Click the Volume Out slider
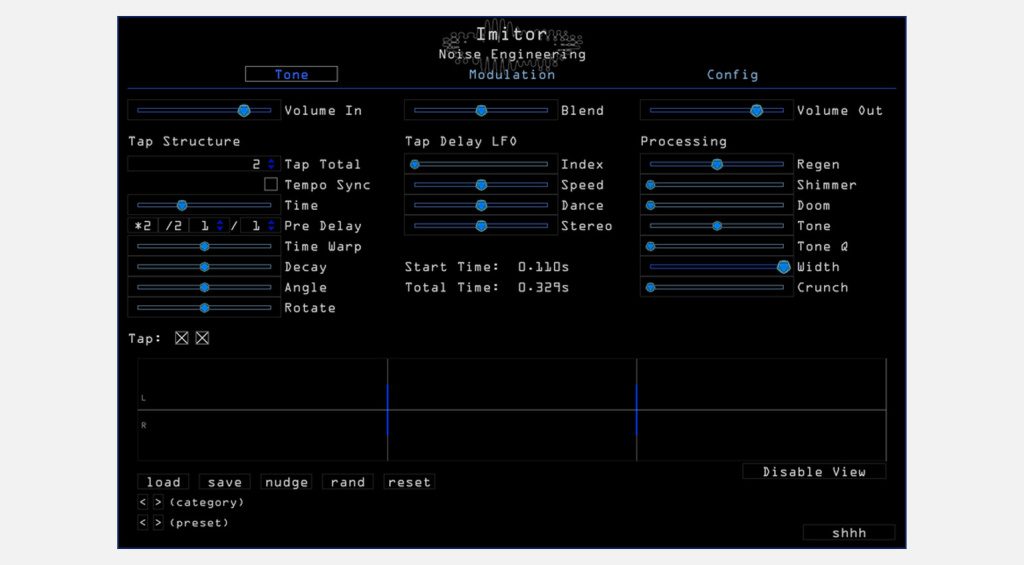Viewport: 1024px width, 565px height. (716, 110)
